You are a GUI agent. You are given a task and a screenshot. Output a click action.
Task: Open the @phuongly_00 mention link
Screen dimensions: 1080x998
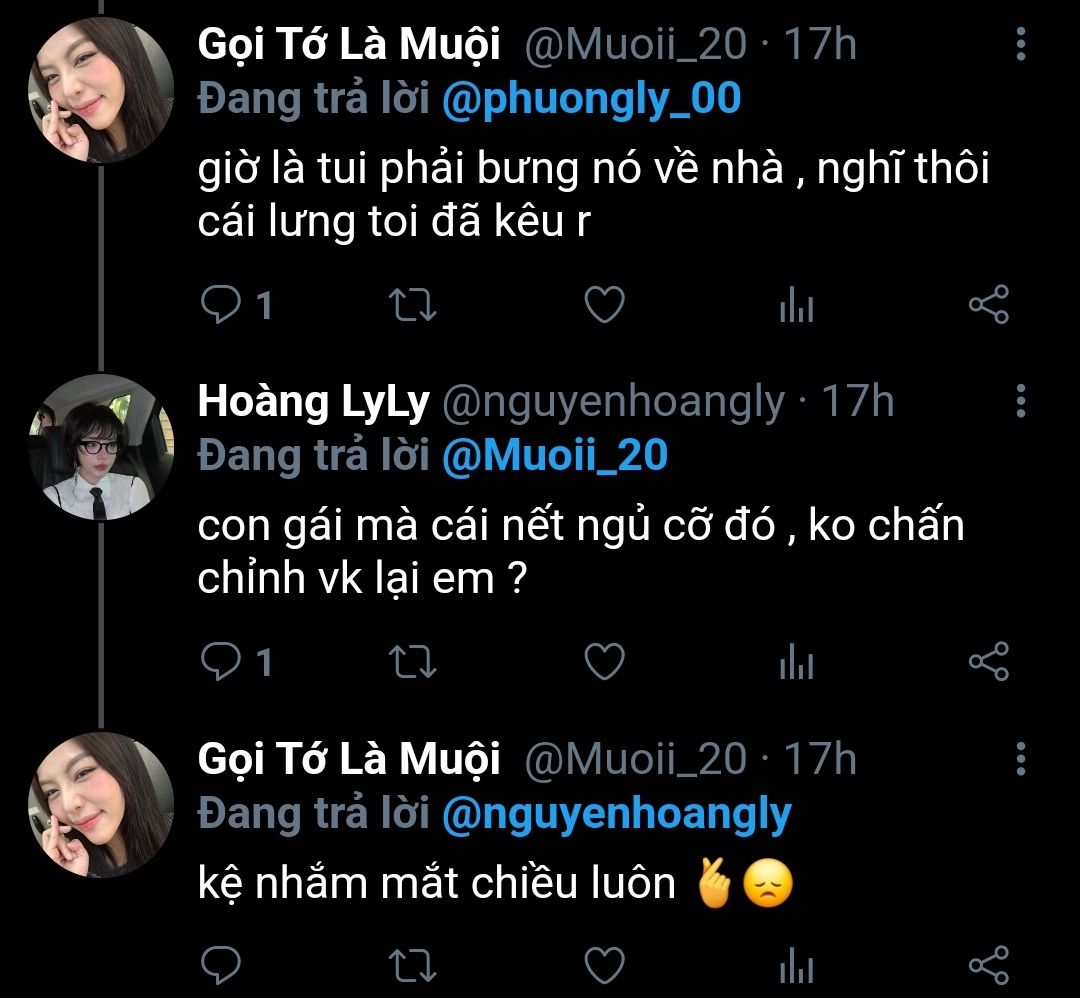coord(591,98)
